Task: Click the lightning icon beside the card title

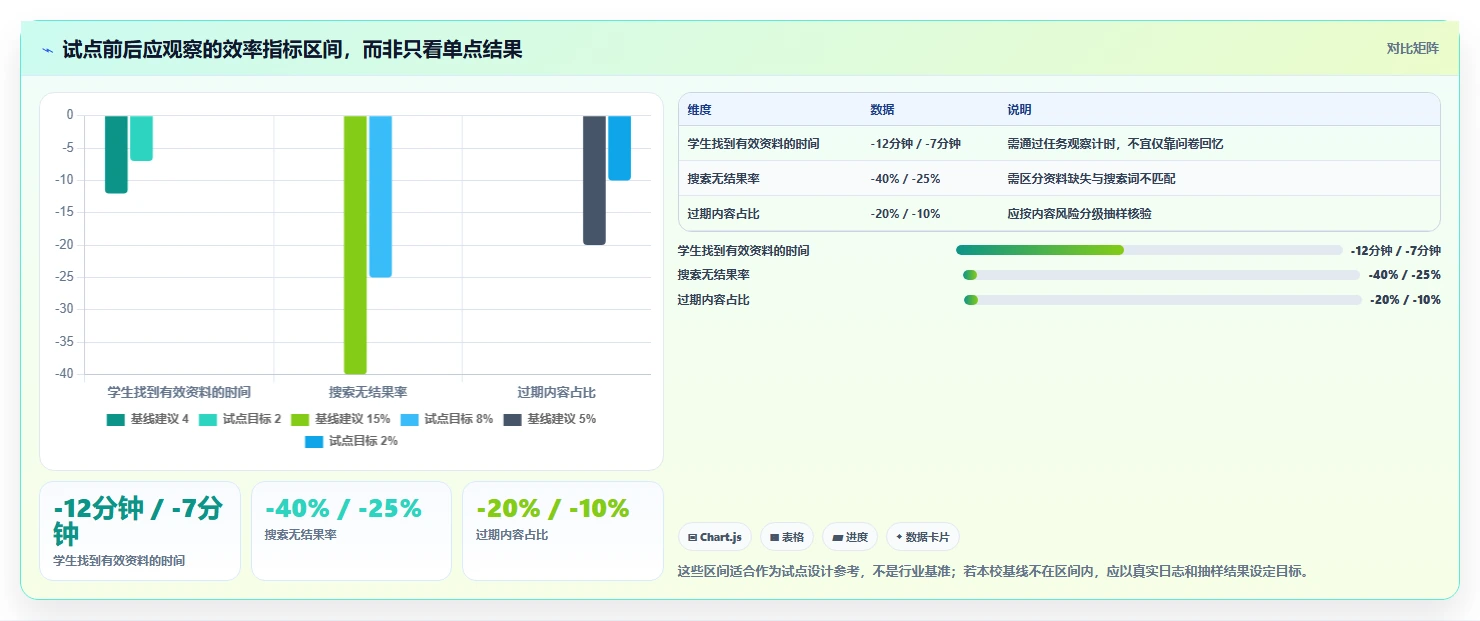Action: tap(48, 50)
